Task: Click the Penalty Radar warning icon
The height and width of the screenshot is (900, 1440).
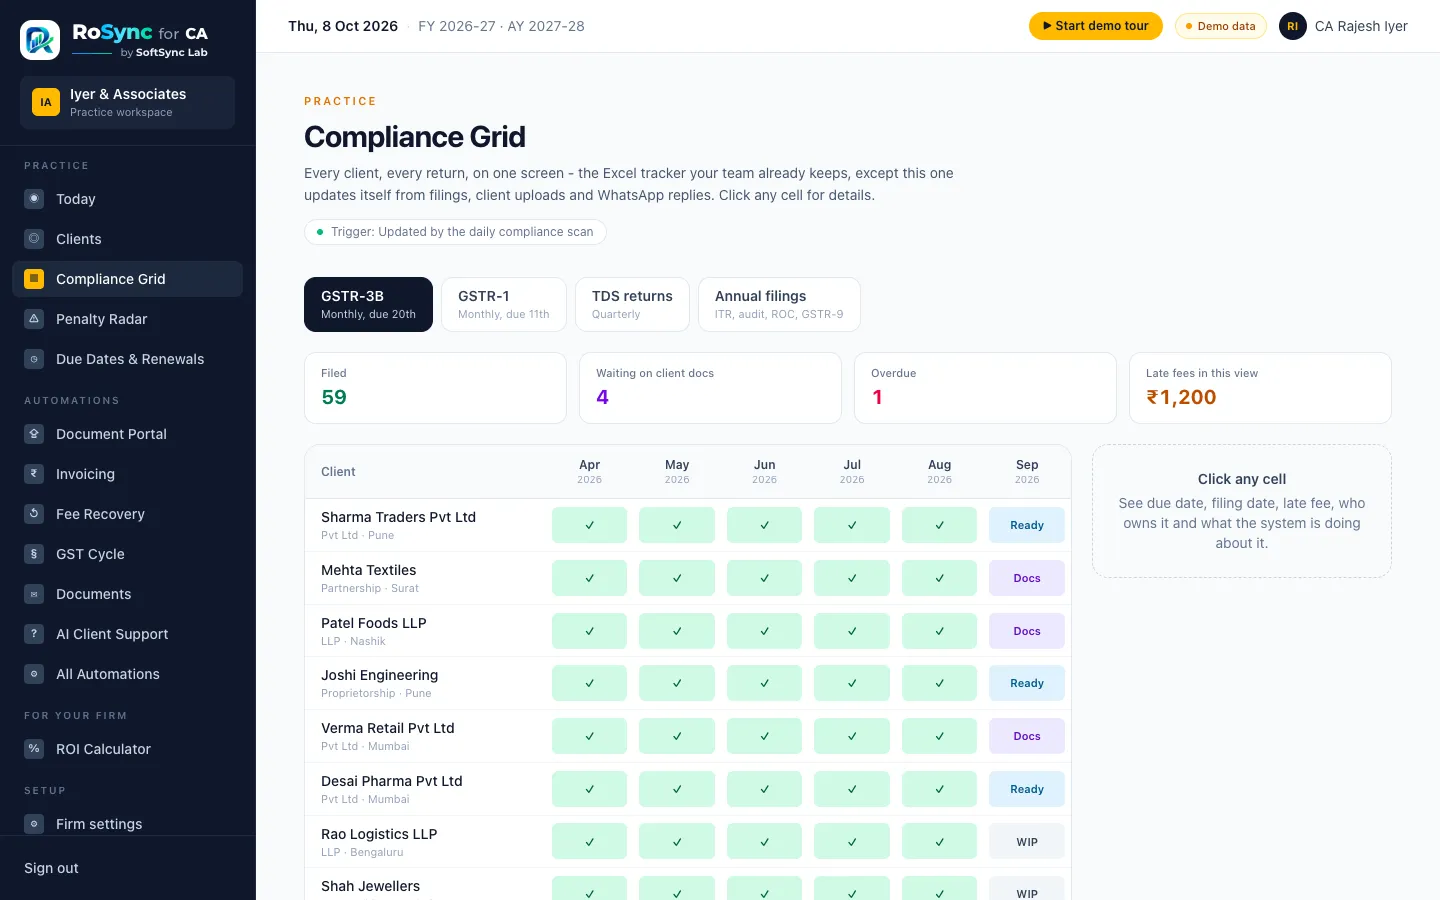Action: (34, 319)
